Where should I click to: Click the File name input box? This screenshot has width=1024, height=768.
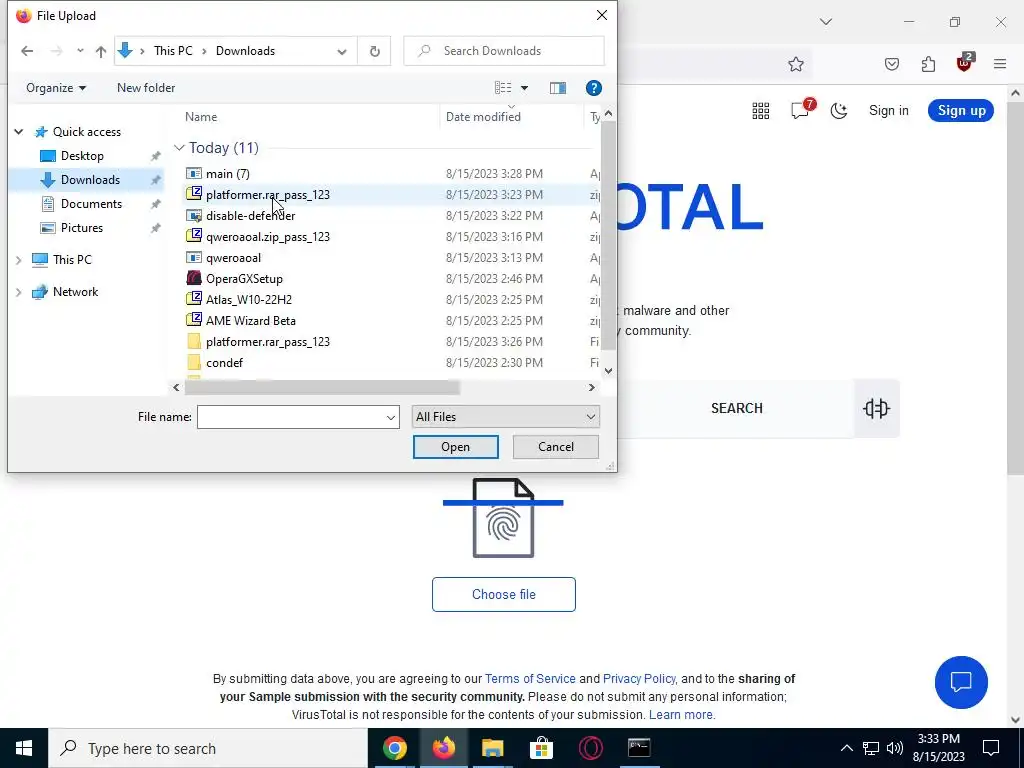(291, 417)
